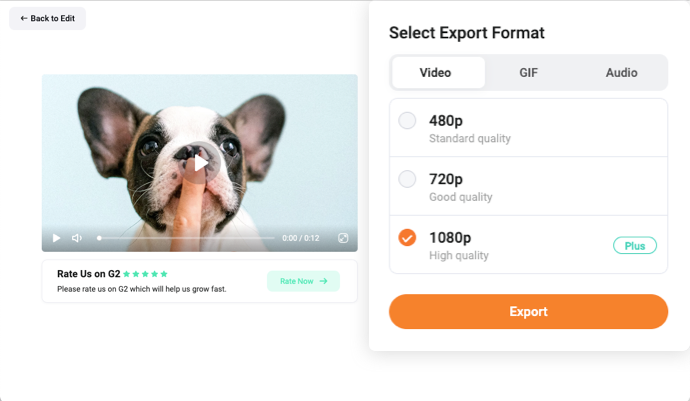Click the arrow icon in Rate Now
The width and height of the screenshot is (690, 401).
point(323,281)
